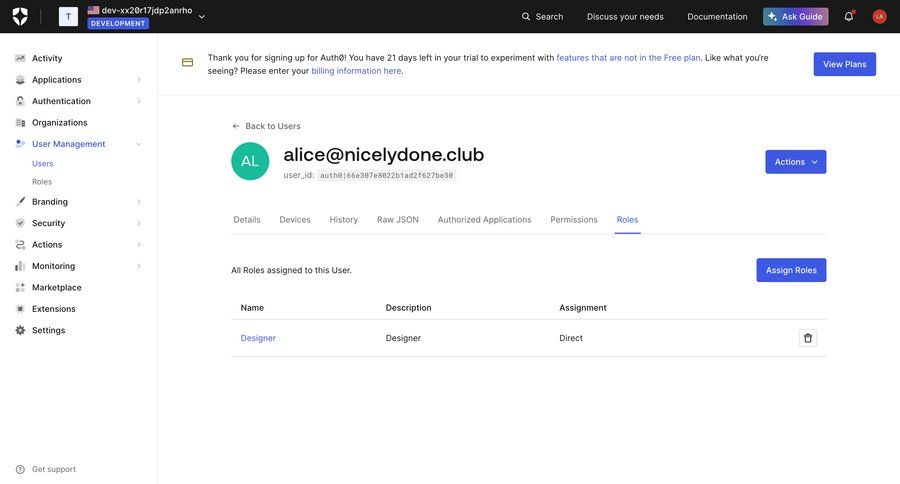Click the Organizations building icon
The height and width of the screenshot is (484, 900).
20,122
